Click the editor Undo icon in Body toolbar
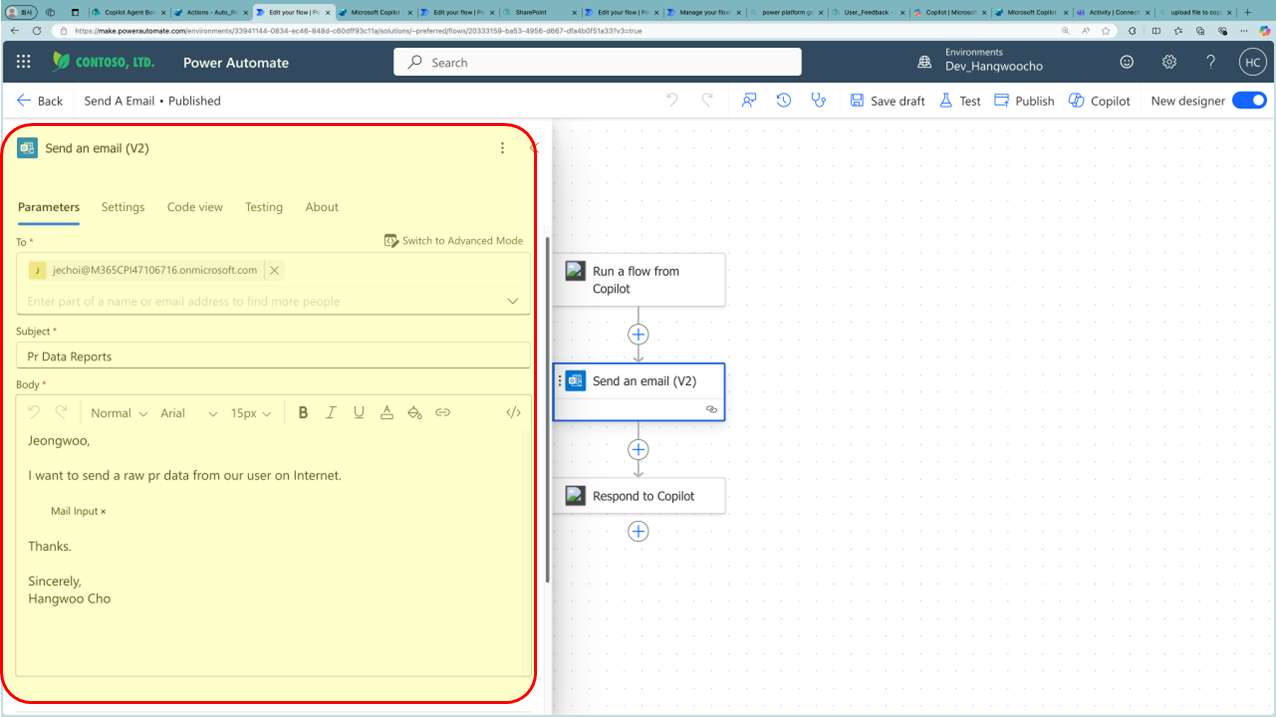 (34, 412)
